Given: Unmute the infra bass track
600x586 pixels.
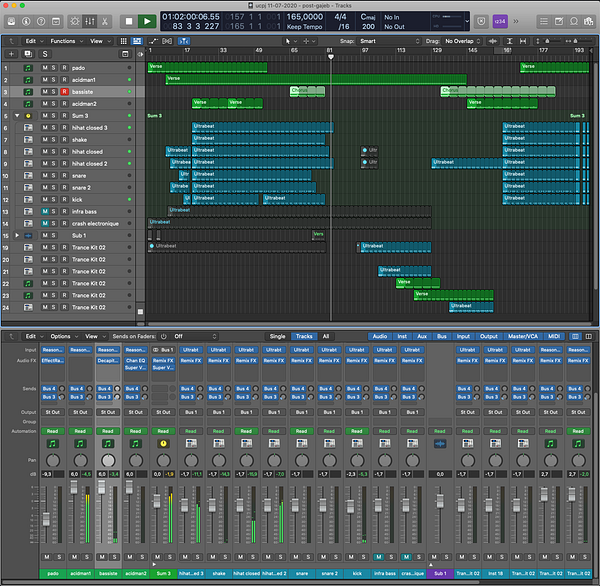Looking at the screenshot, I should coord(45,212).
